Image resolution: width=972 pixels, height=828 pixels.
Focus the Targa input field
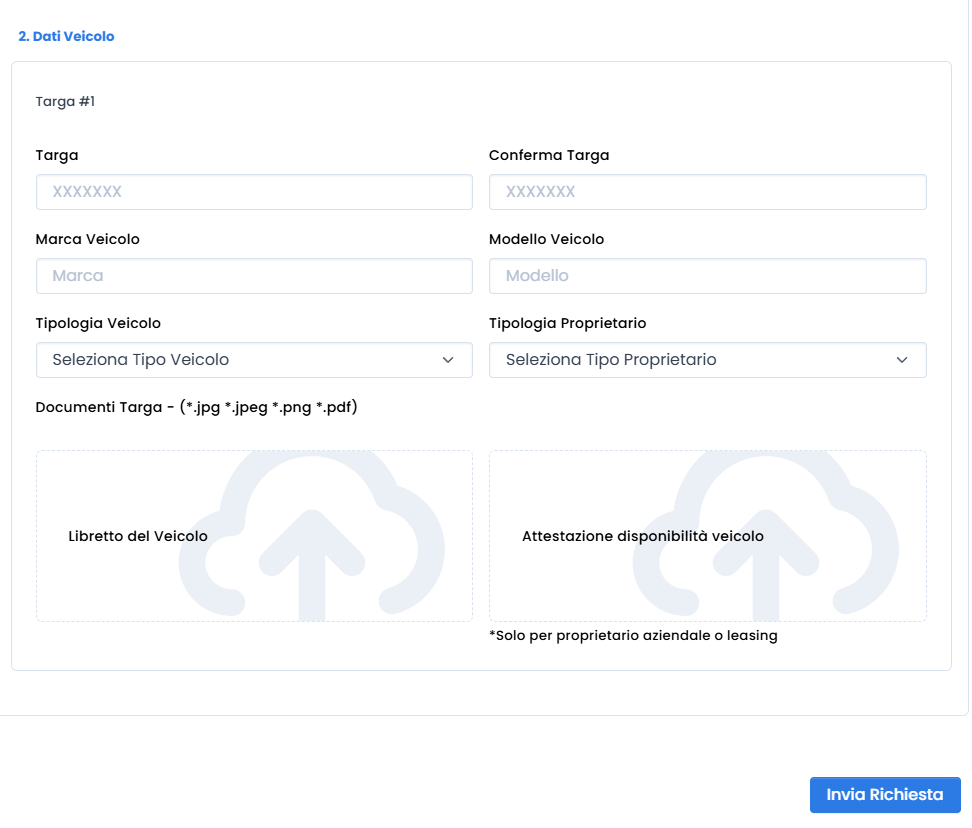pyautogui.click(x=254, y=192)
